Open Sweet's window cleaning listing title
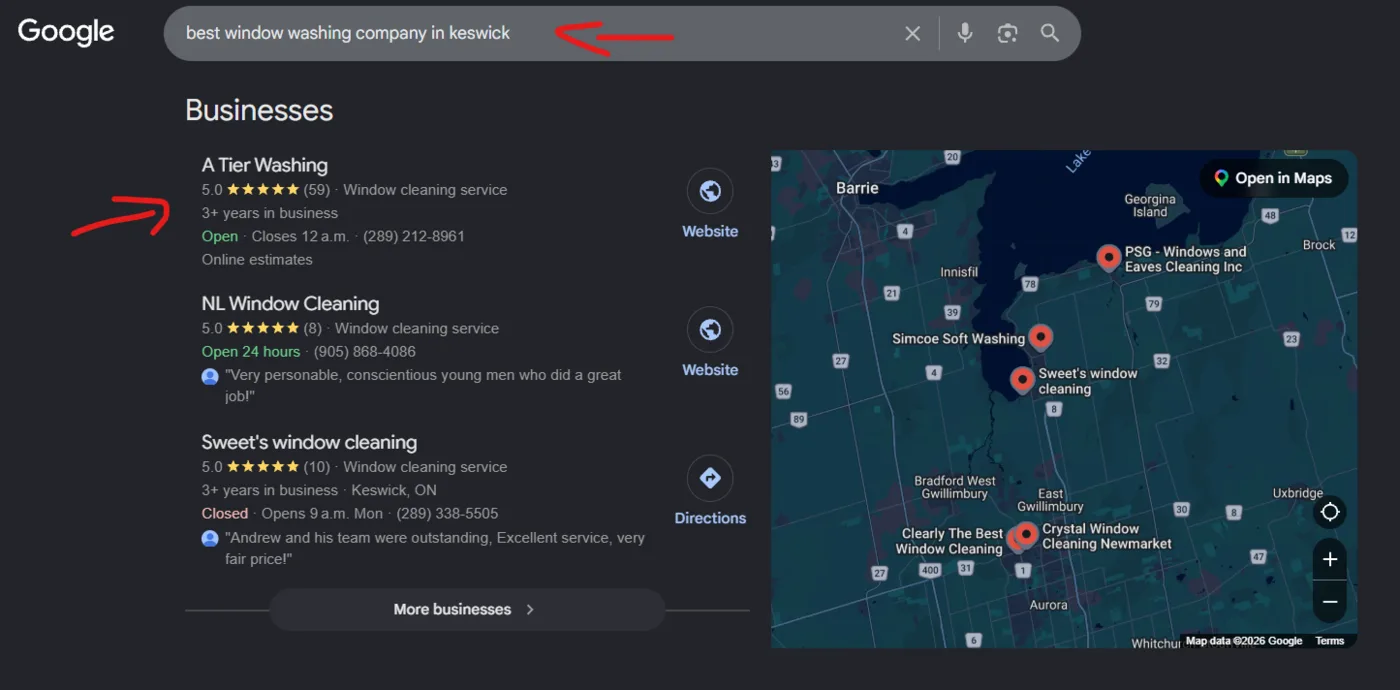1400x690 pixels. click(x=309, y=442)
